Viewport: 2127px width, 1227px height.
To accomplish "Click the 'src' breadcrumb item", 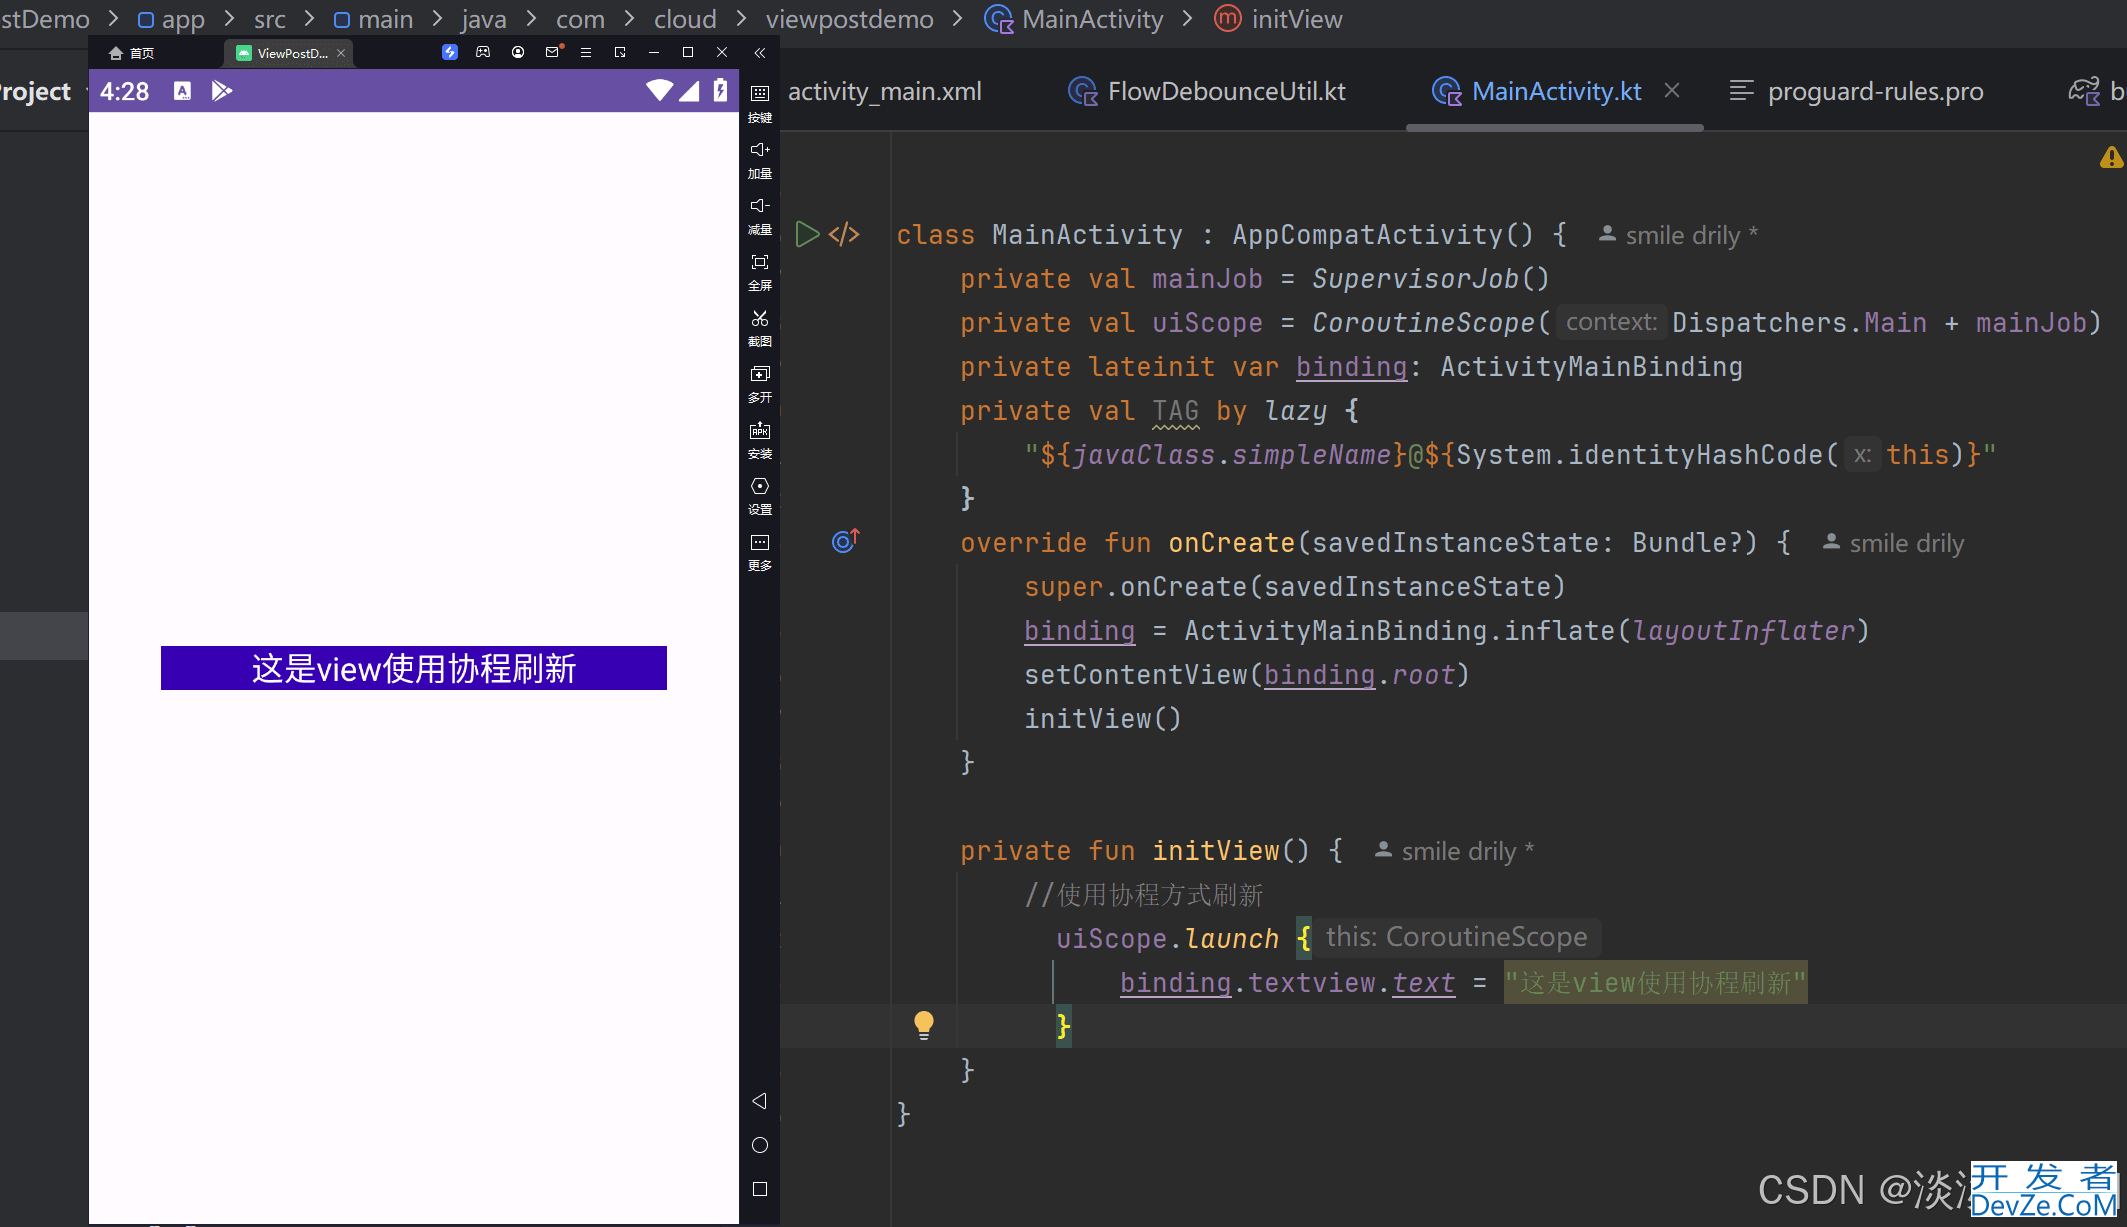I will coord(270,19).
